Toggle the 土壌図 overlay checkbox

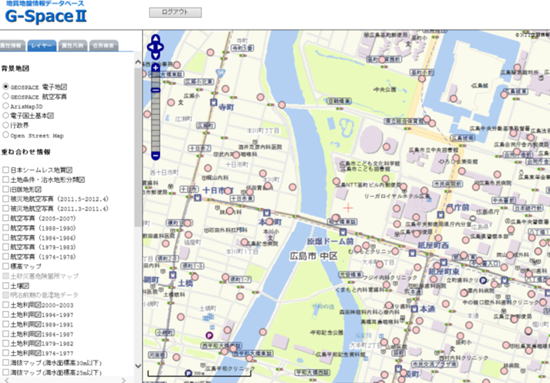[6, 285]
